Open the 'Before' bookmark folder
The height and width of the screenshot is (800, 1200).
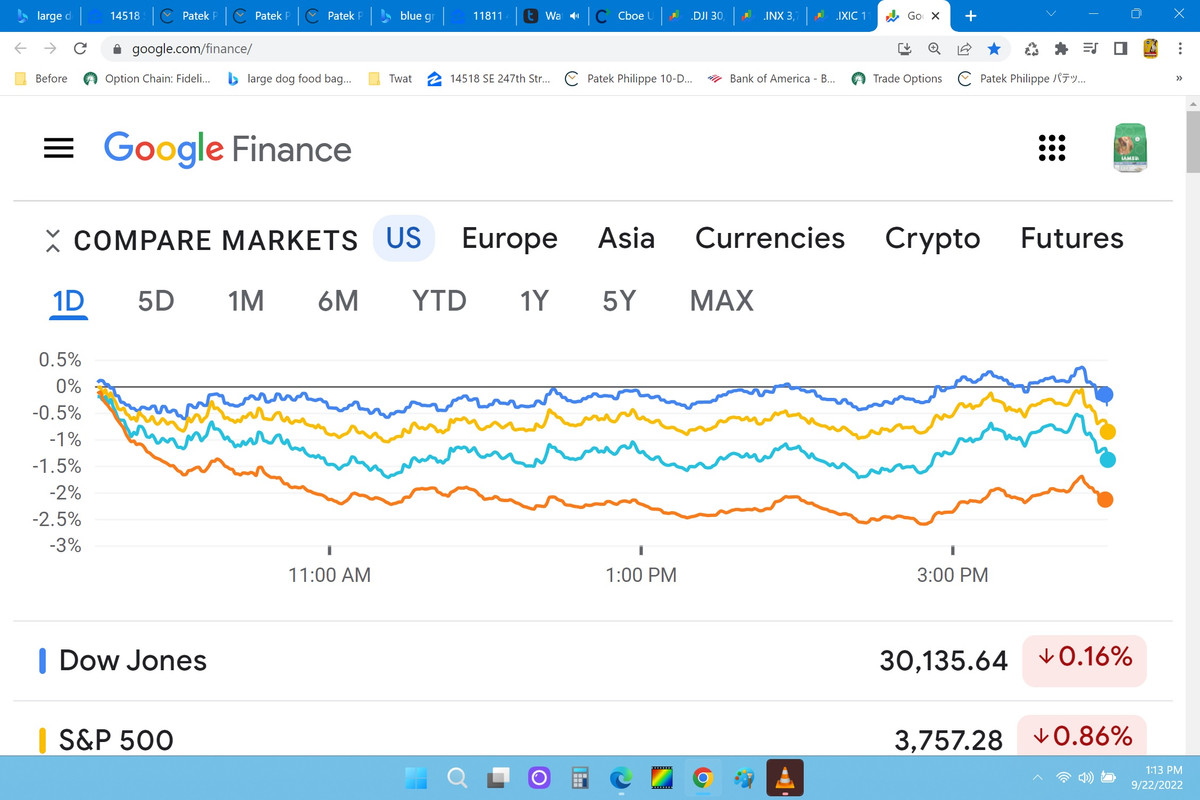[x=42, y=78]
